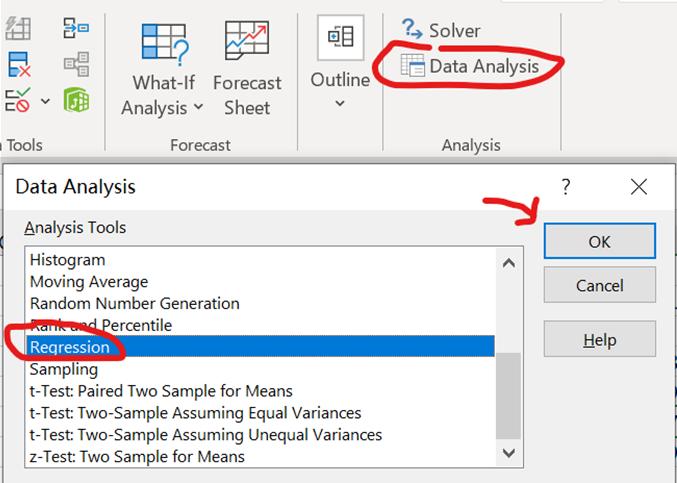677x483 pixels.
Task: Select Histogram in Analysis Tools list
Action: (x=68, y=260)
